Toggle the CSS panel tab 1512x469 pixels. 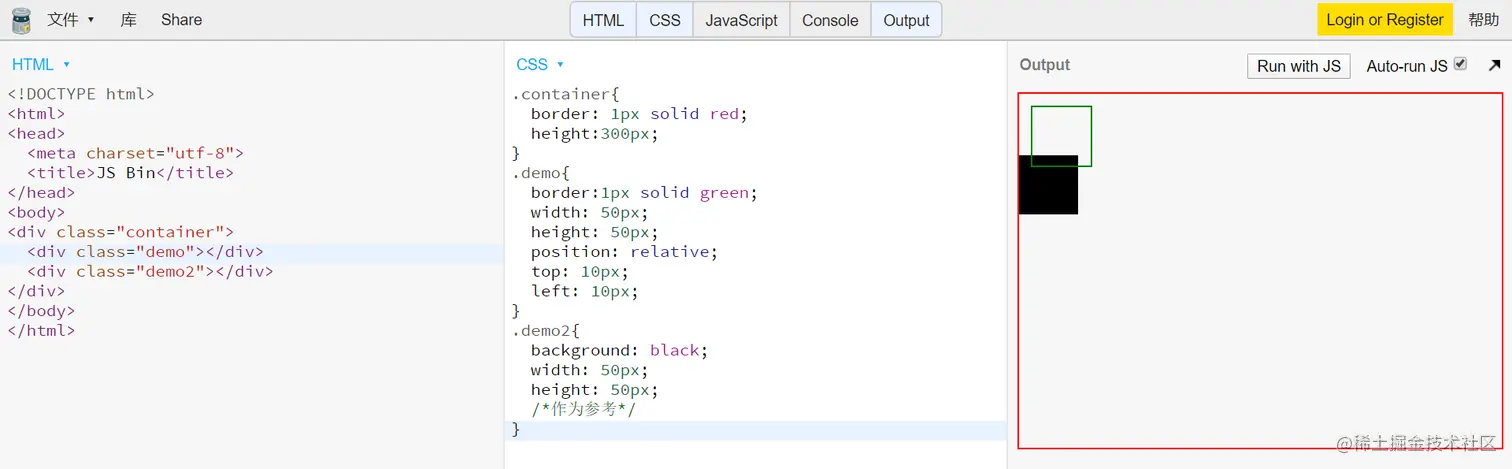665,20
